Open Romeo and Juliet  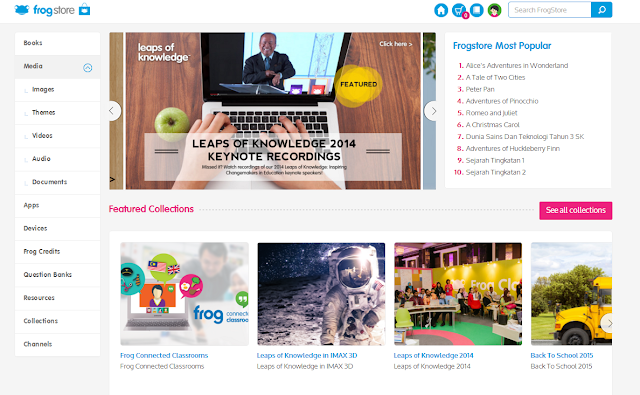[491, 113]
